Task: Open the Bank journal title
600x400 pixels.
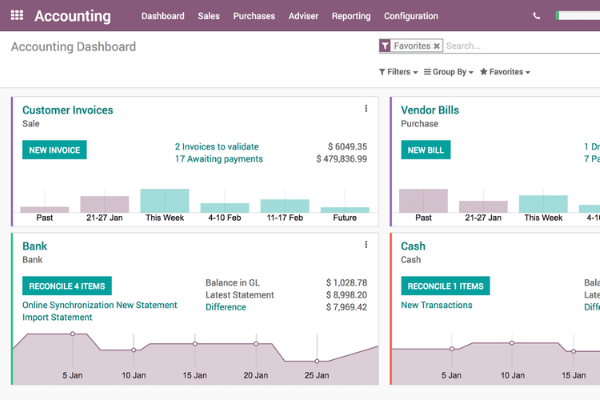Action: (x=34, y=246)
